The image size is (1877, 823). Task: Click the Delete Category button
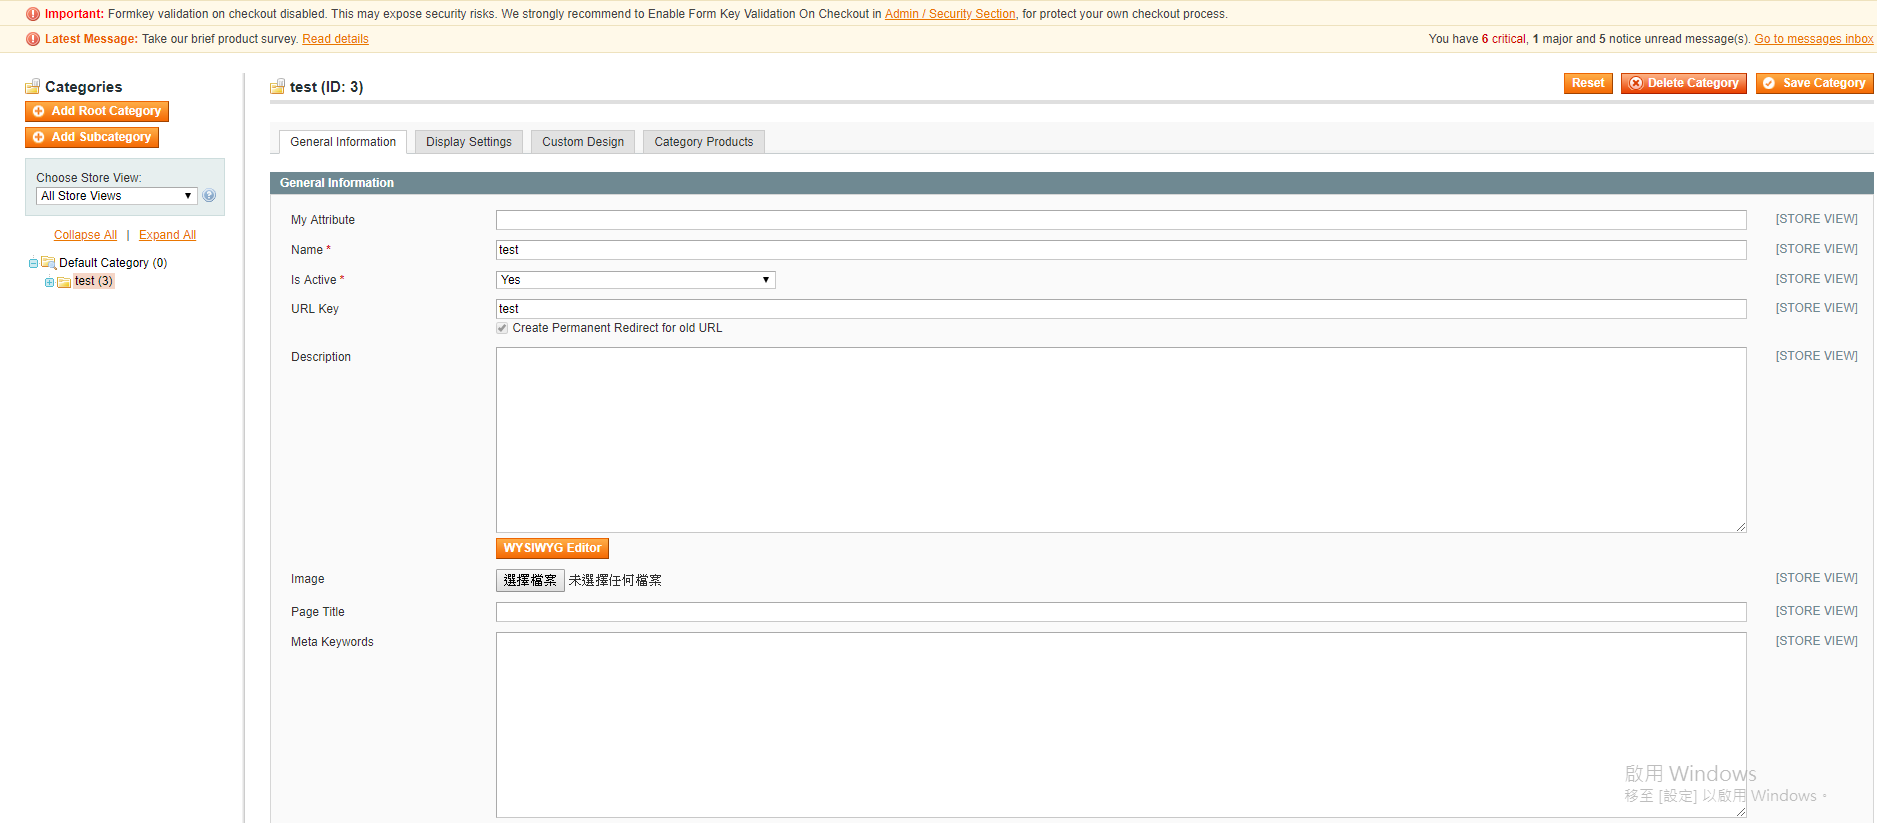[1683, 83]
